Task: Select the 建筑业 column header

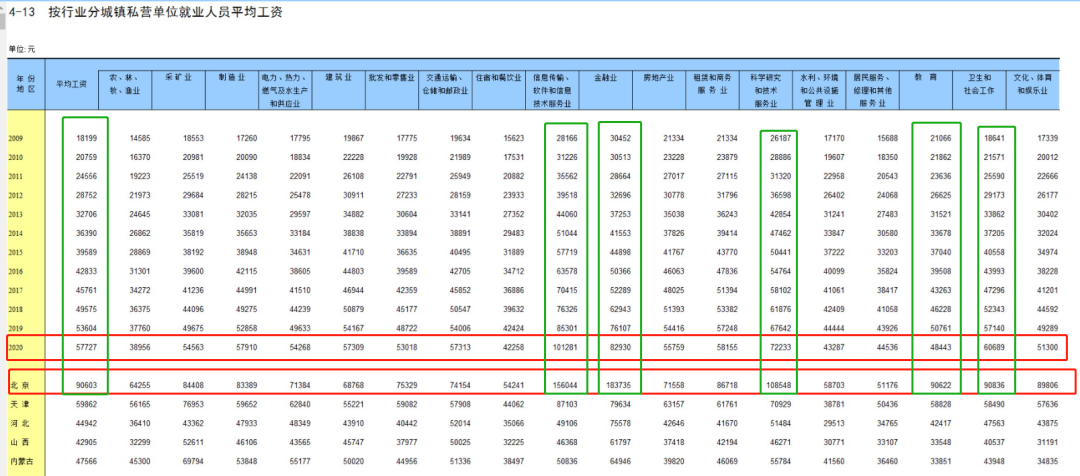Action: [339, 79]
